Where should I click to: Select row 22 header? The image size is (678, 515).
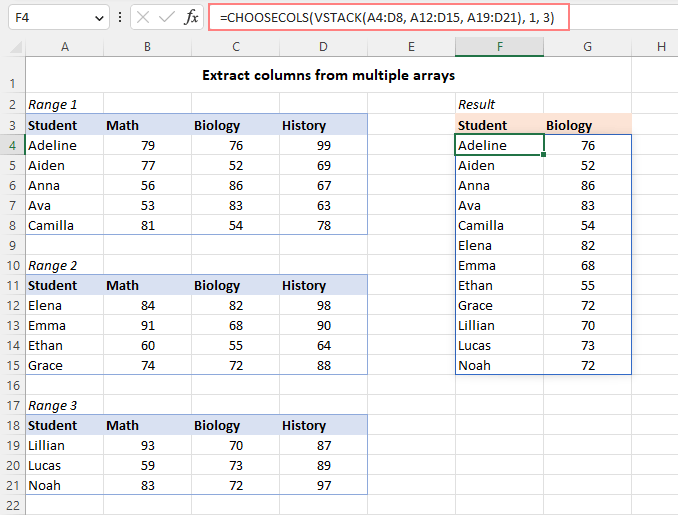click(x=13, y=505)
